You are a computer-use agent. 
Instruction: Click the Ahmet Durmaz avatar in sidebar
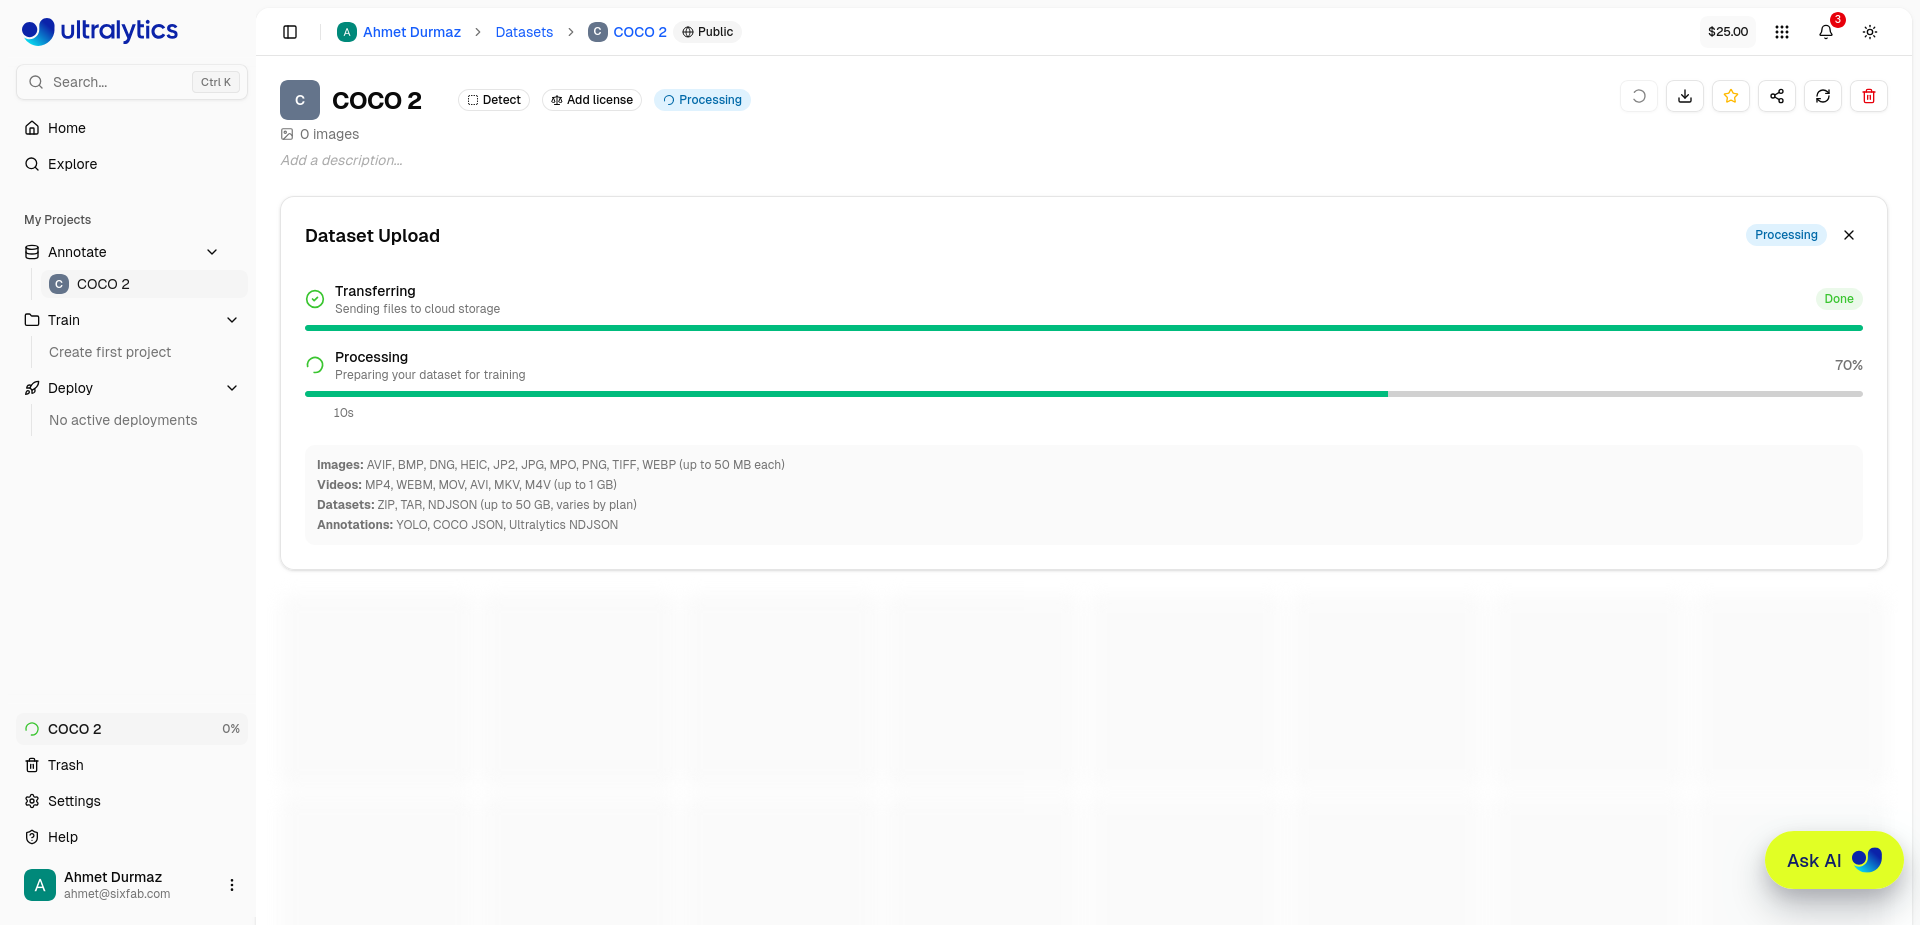tap(40, 885)
